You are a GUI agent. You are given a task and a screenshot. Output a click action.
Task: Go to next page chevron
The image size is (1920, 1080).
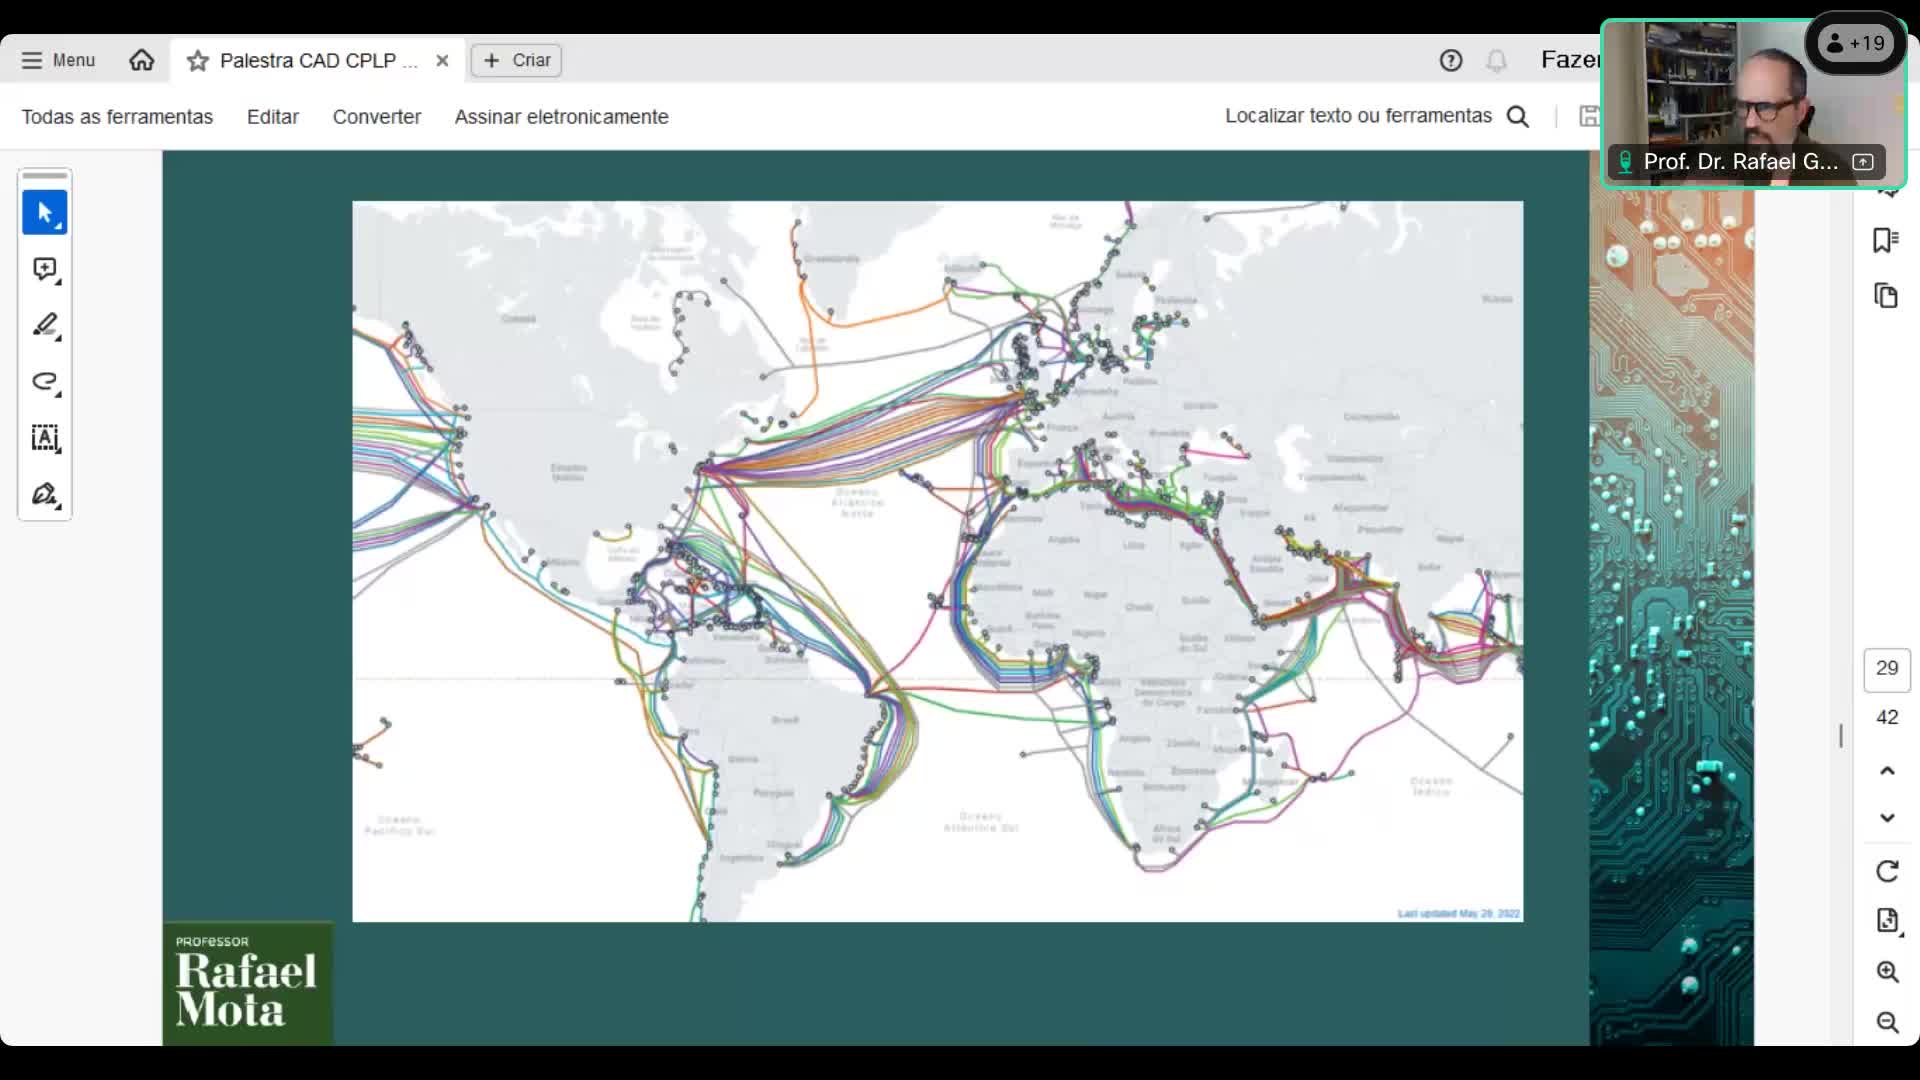pyautogui.click(x=1887, y=818)
